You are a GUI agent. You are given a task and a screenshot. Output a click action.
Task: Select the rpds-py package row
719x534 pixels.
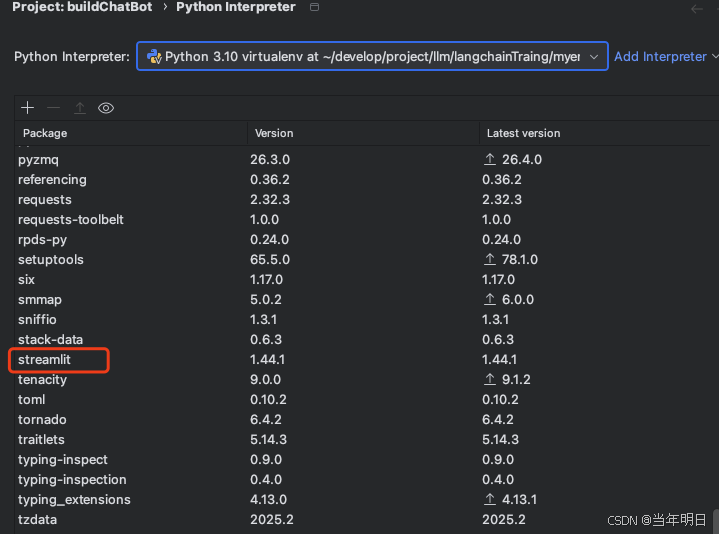pos(364,240)
